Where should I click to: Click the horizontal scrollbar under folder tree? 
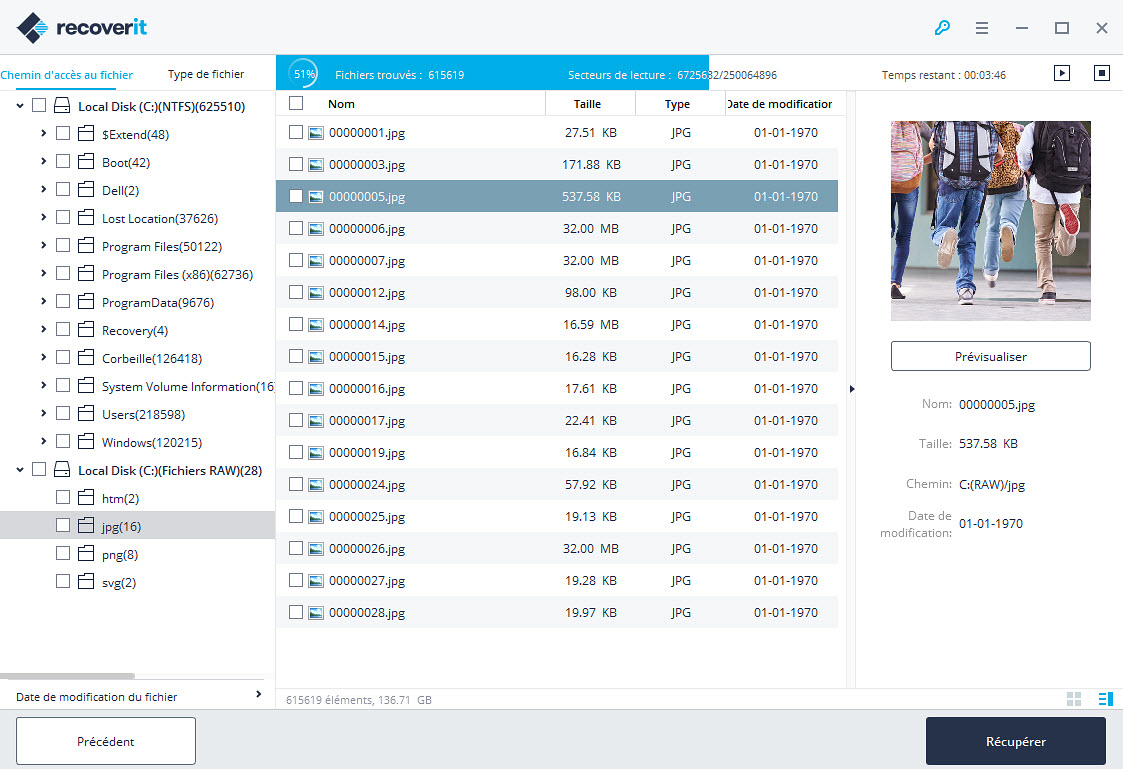(x=67, y=675)
